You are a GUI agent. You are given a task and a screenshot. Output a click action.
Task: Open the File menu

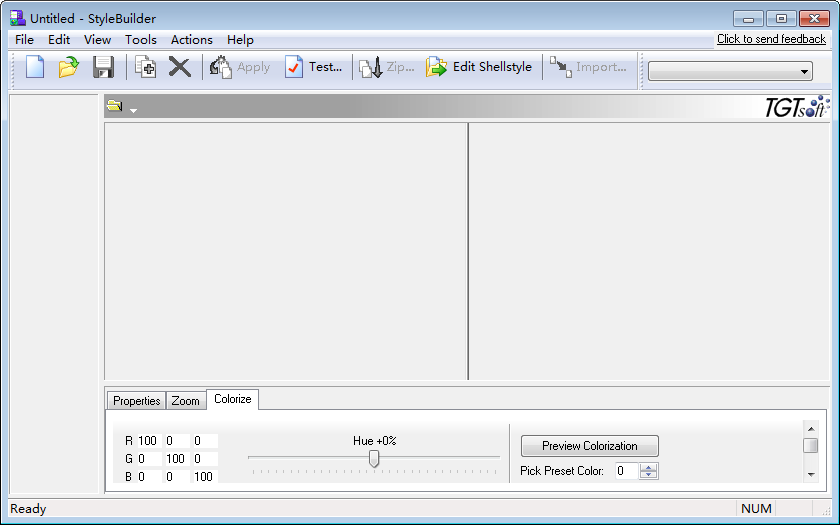pos(24,40)
